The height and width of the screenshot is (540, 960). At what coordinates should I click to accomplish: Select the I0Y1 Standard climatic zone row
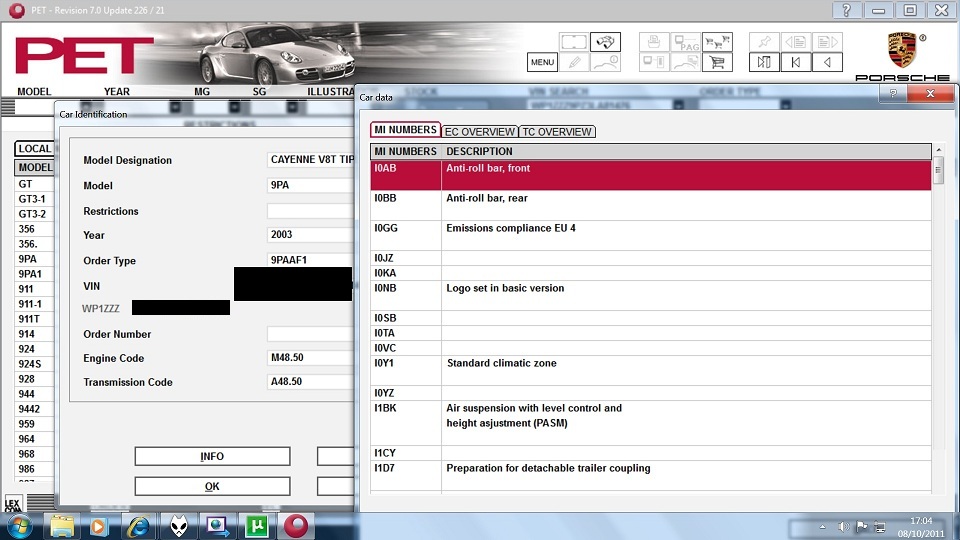point(651,370)
